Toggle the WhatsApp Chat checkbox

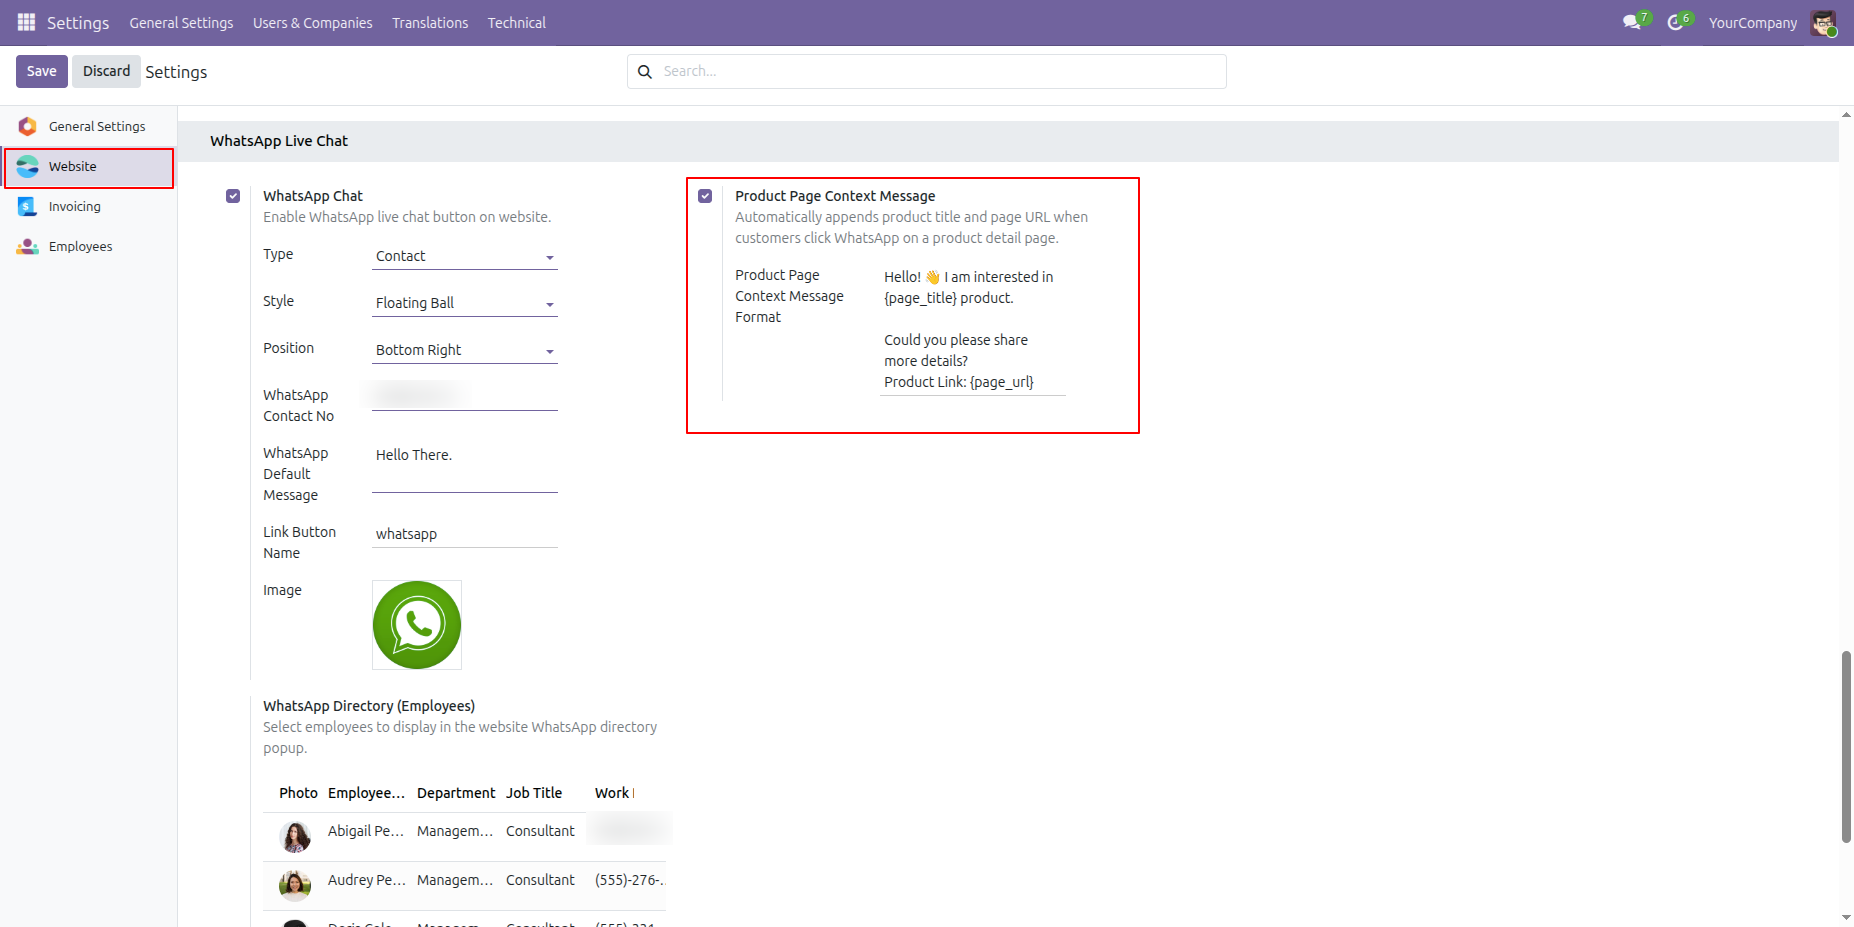[233, 196]
